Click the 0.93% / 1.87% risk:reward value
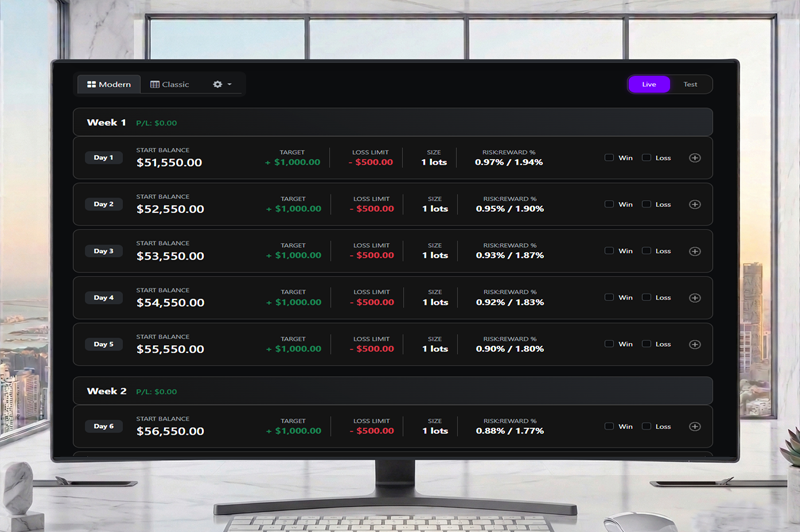The width and height of the screenshot is (800, 532). (510, 255)
